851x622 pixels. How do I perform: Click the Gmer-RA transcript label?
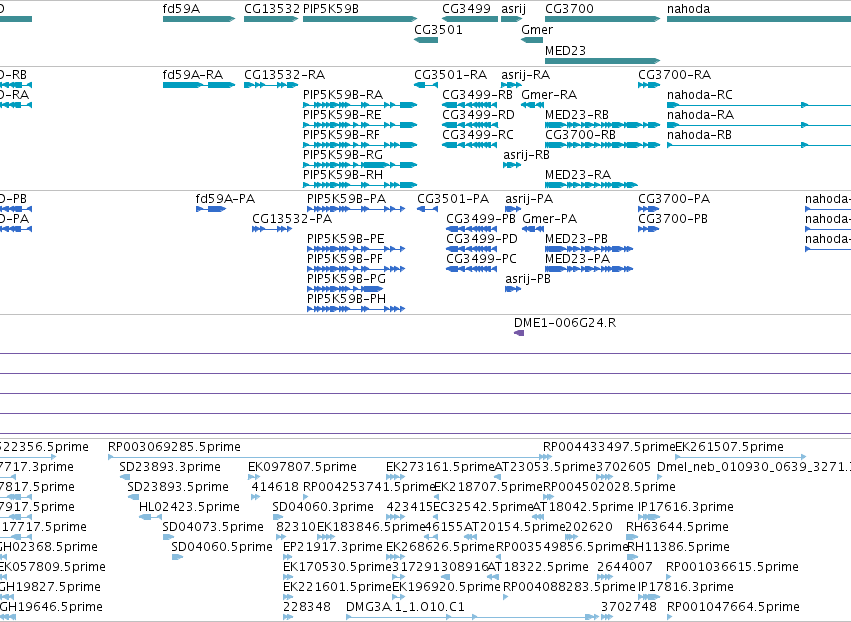click(x=549, y=95)
